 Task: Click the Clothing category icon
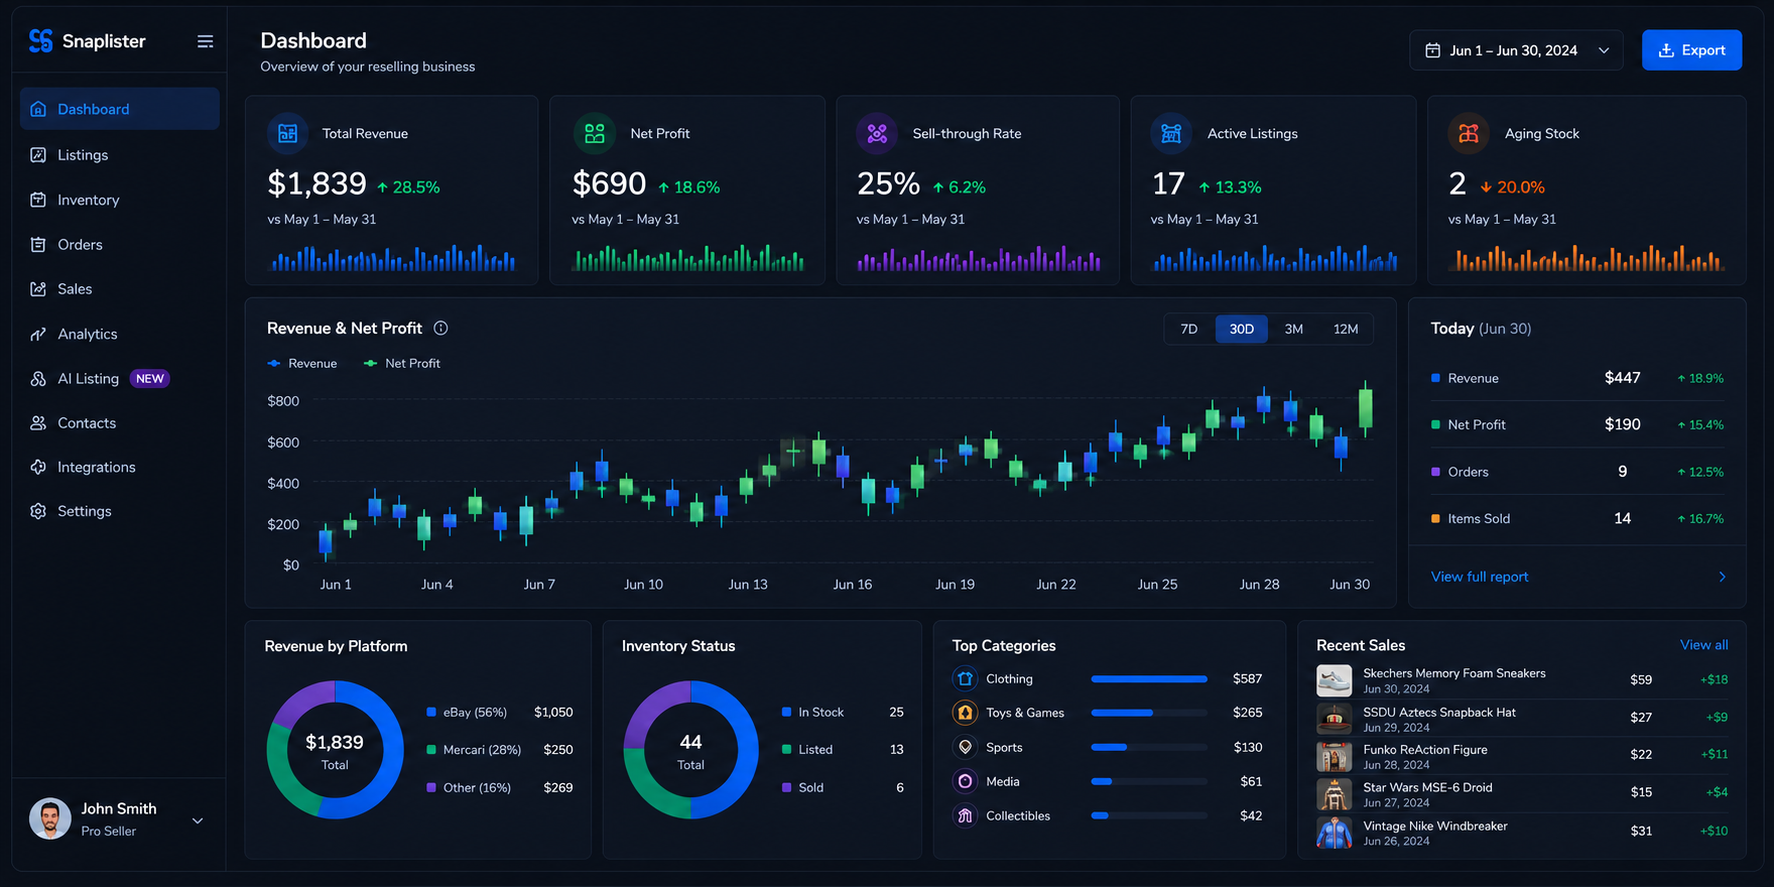coord(965,679)
